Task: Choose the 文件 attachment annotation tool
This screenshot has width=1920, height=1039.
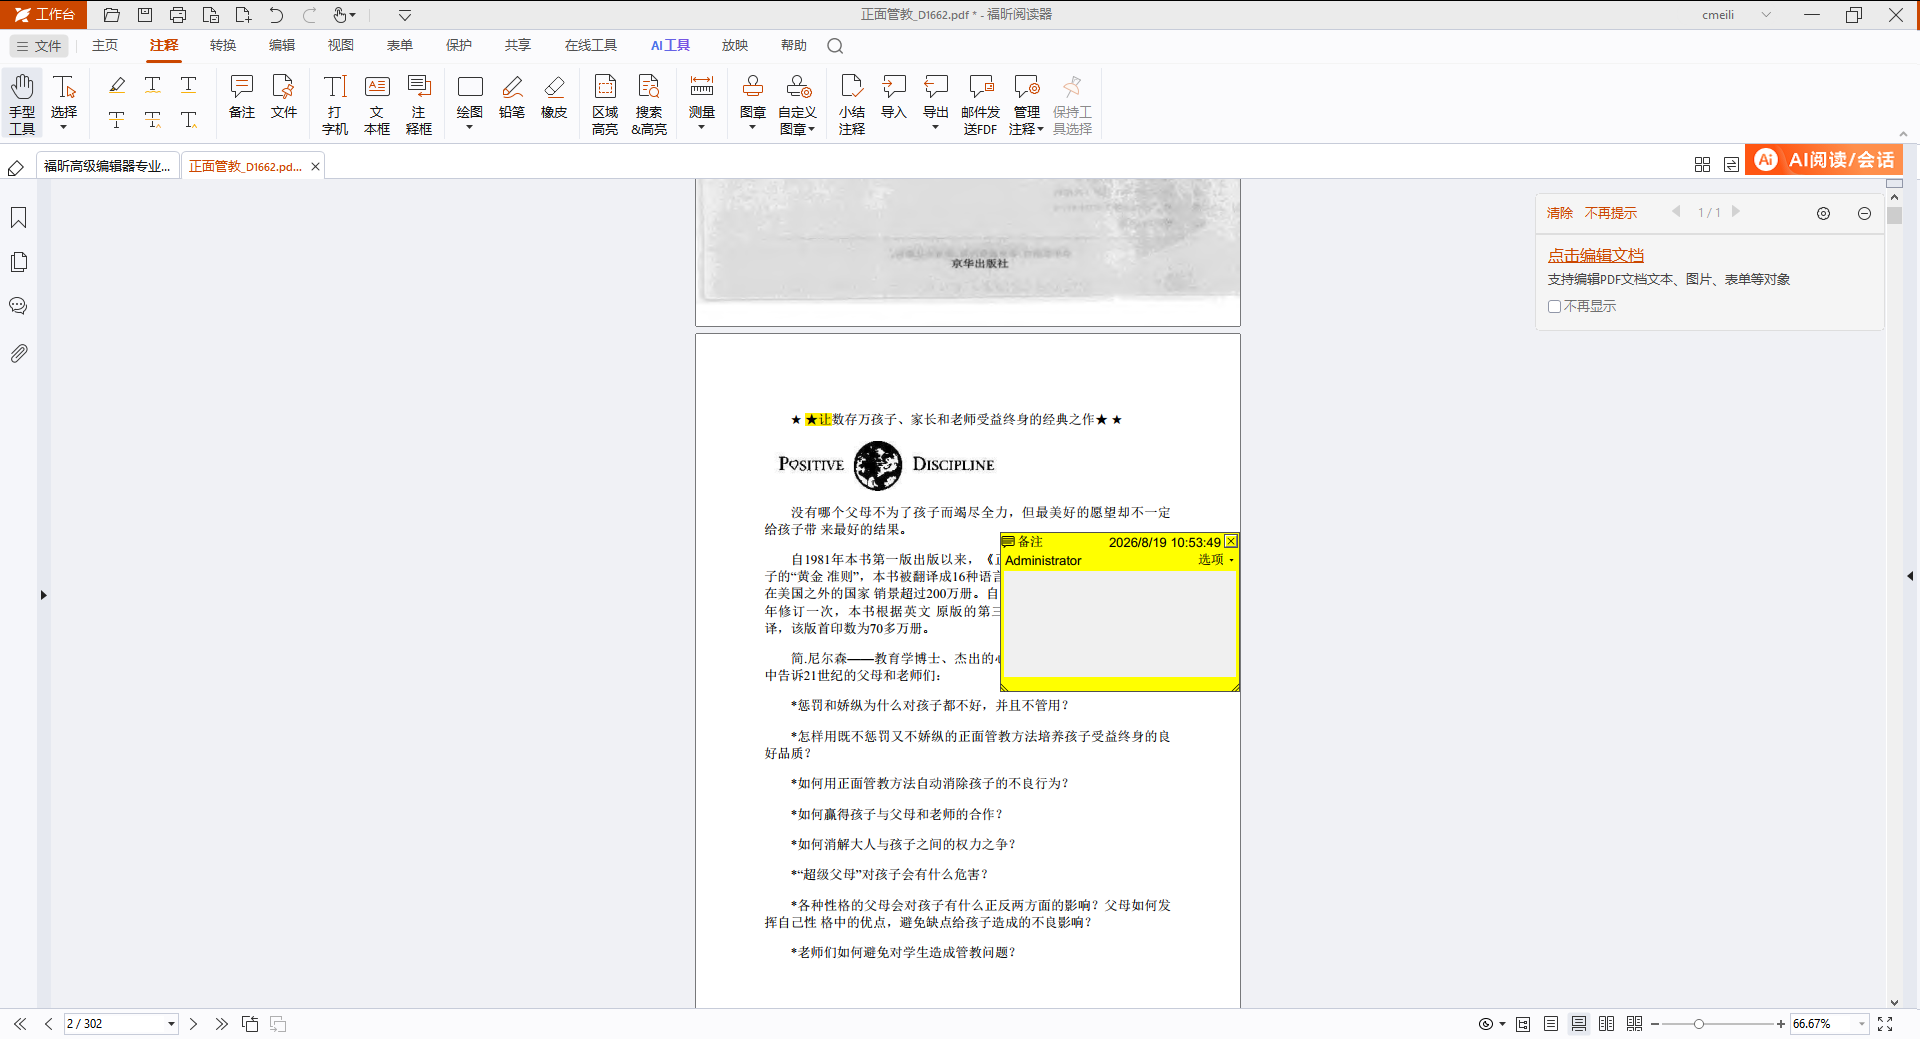Action: [284, 96]
